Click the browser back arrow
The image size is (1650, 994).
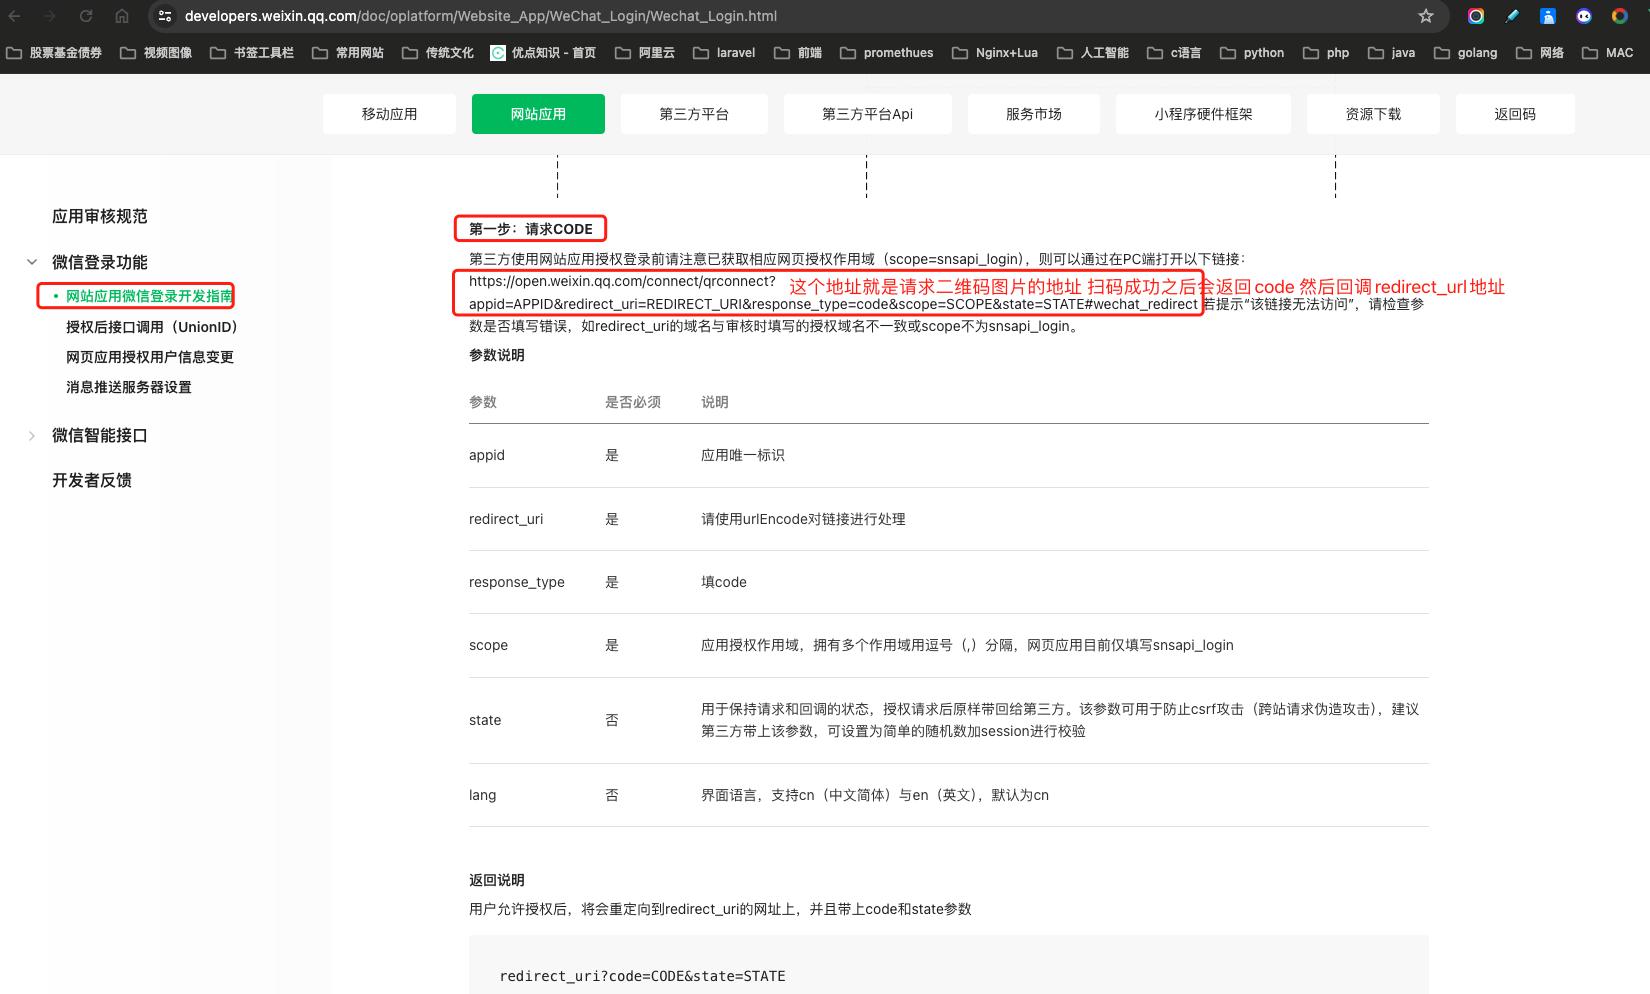[x=15, y=16]
